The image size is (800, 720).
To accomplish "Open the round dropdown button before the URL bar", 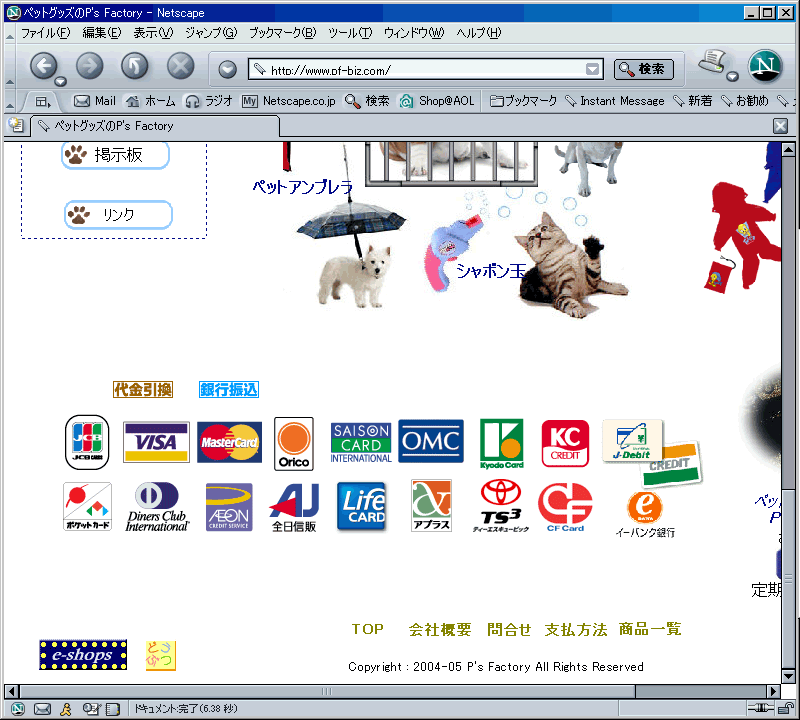I will click(228, 69).
